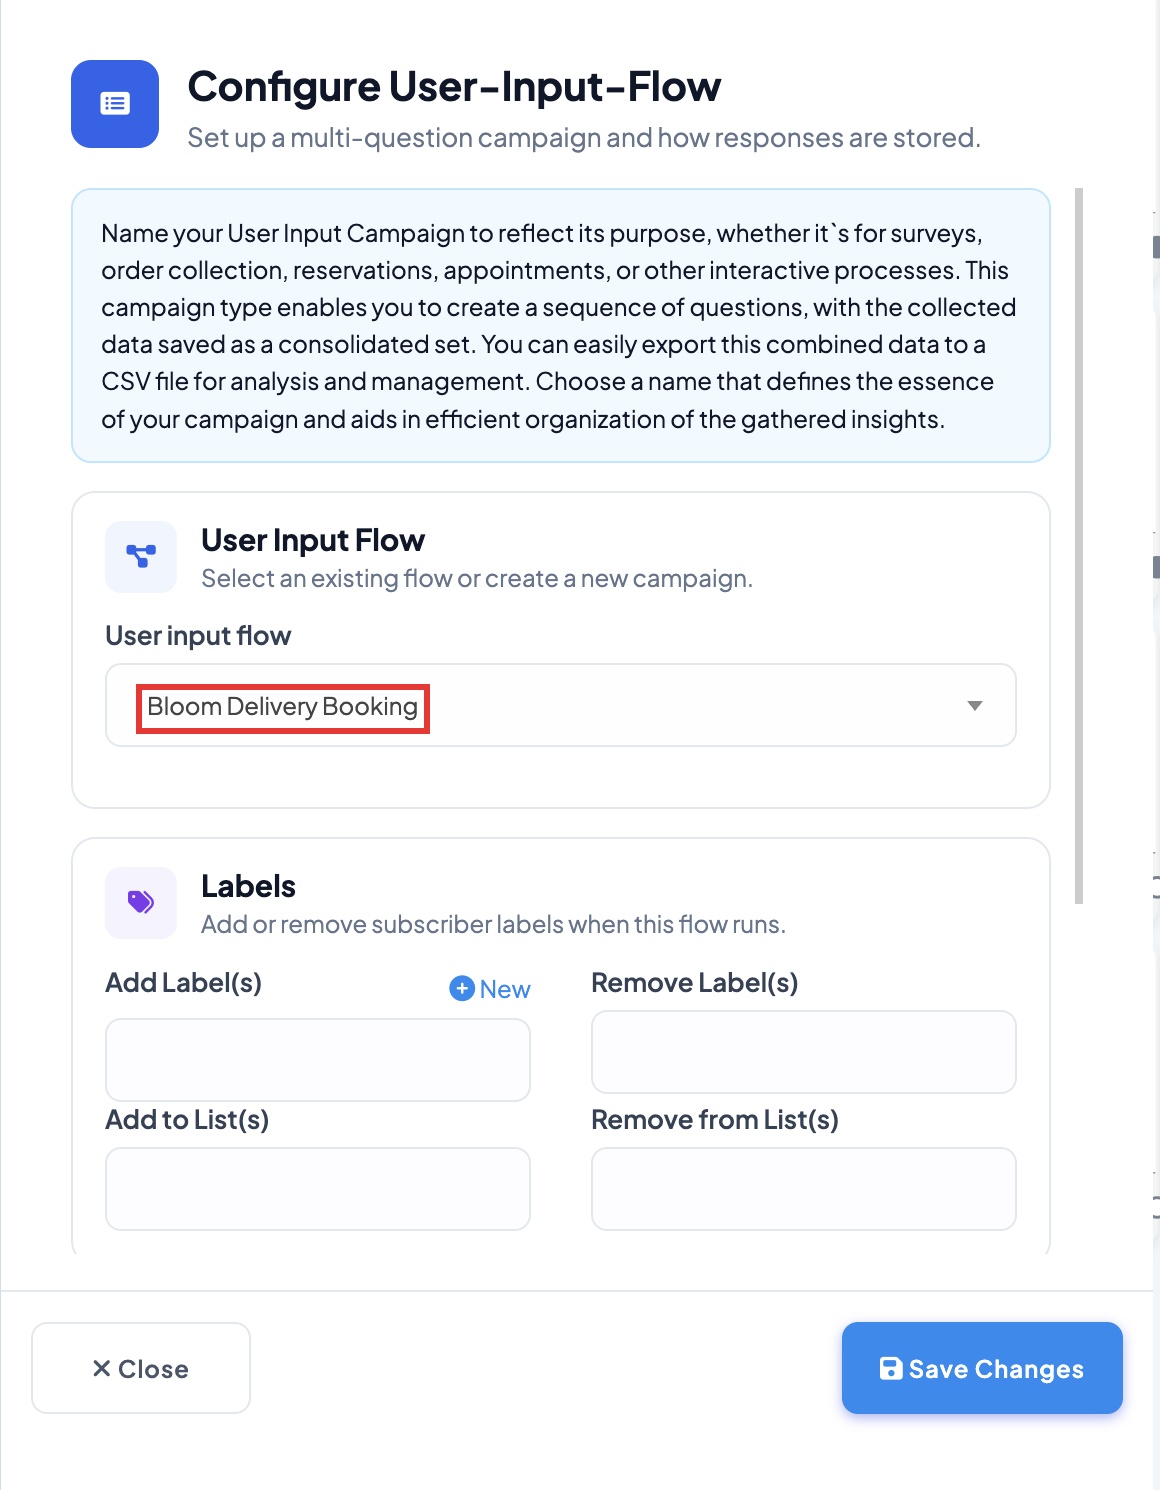Image resolution: width=1160 pixels, height=1490 pixels.
Task: Focus the Remove from List(s) field
Action: pyautogui.click(x=804, y=1189)
